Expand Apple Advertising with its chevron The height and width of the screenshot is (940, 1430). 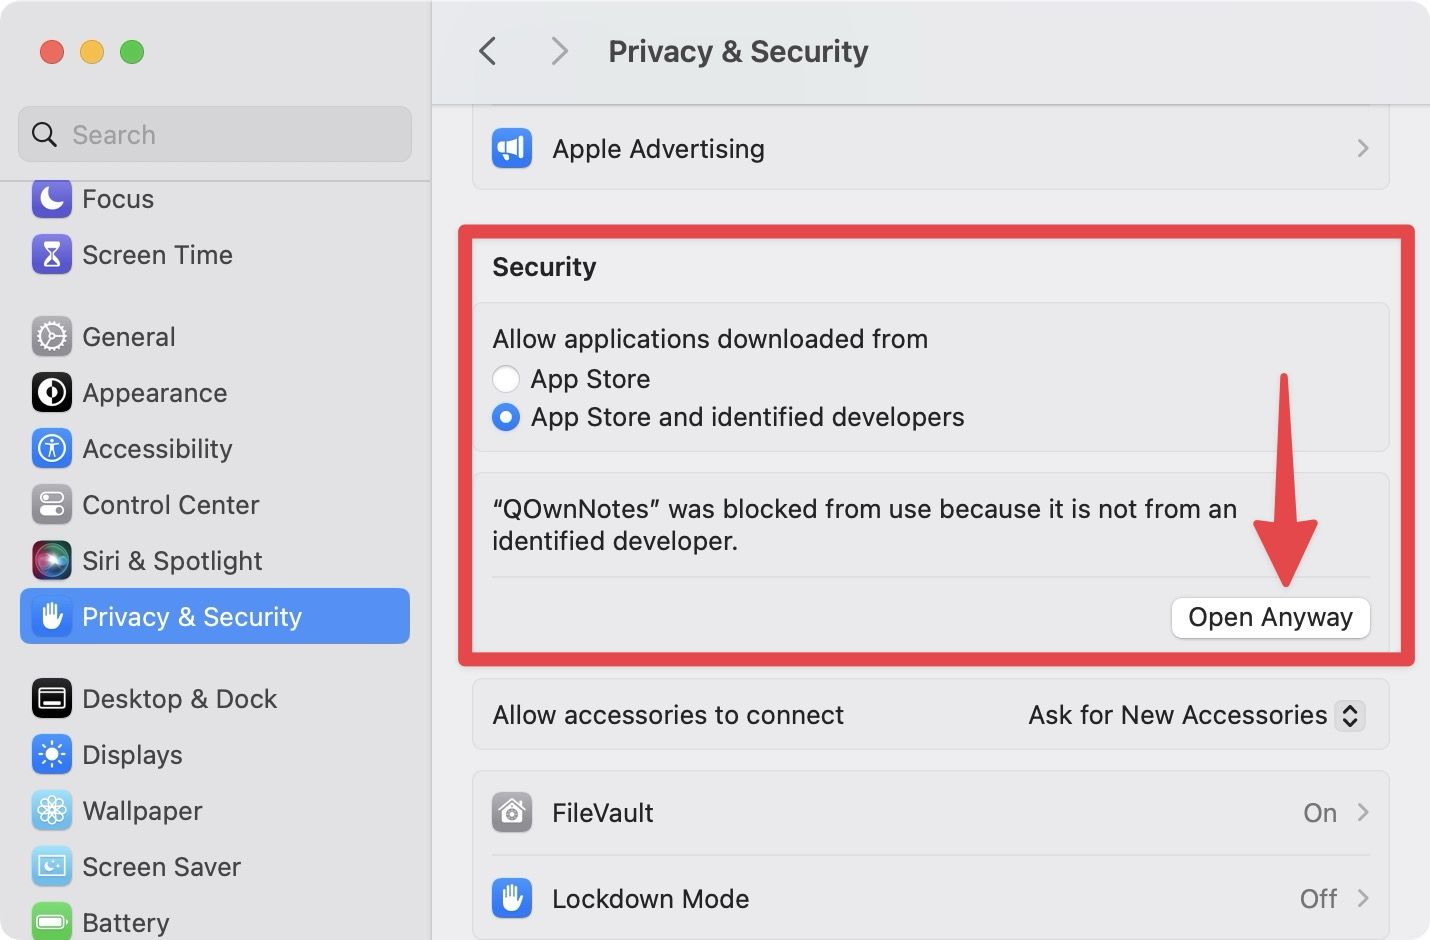[x=1362, y=149]
